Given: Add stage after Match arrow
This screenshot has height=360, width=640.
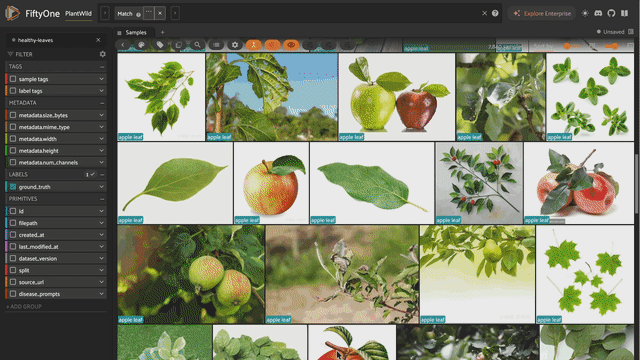Looking at the screenshot, I should [175, 13].
